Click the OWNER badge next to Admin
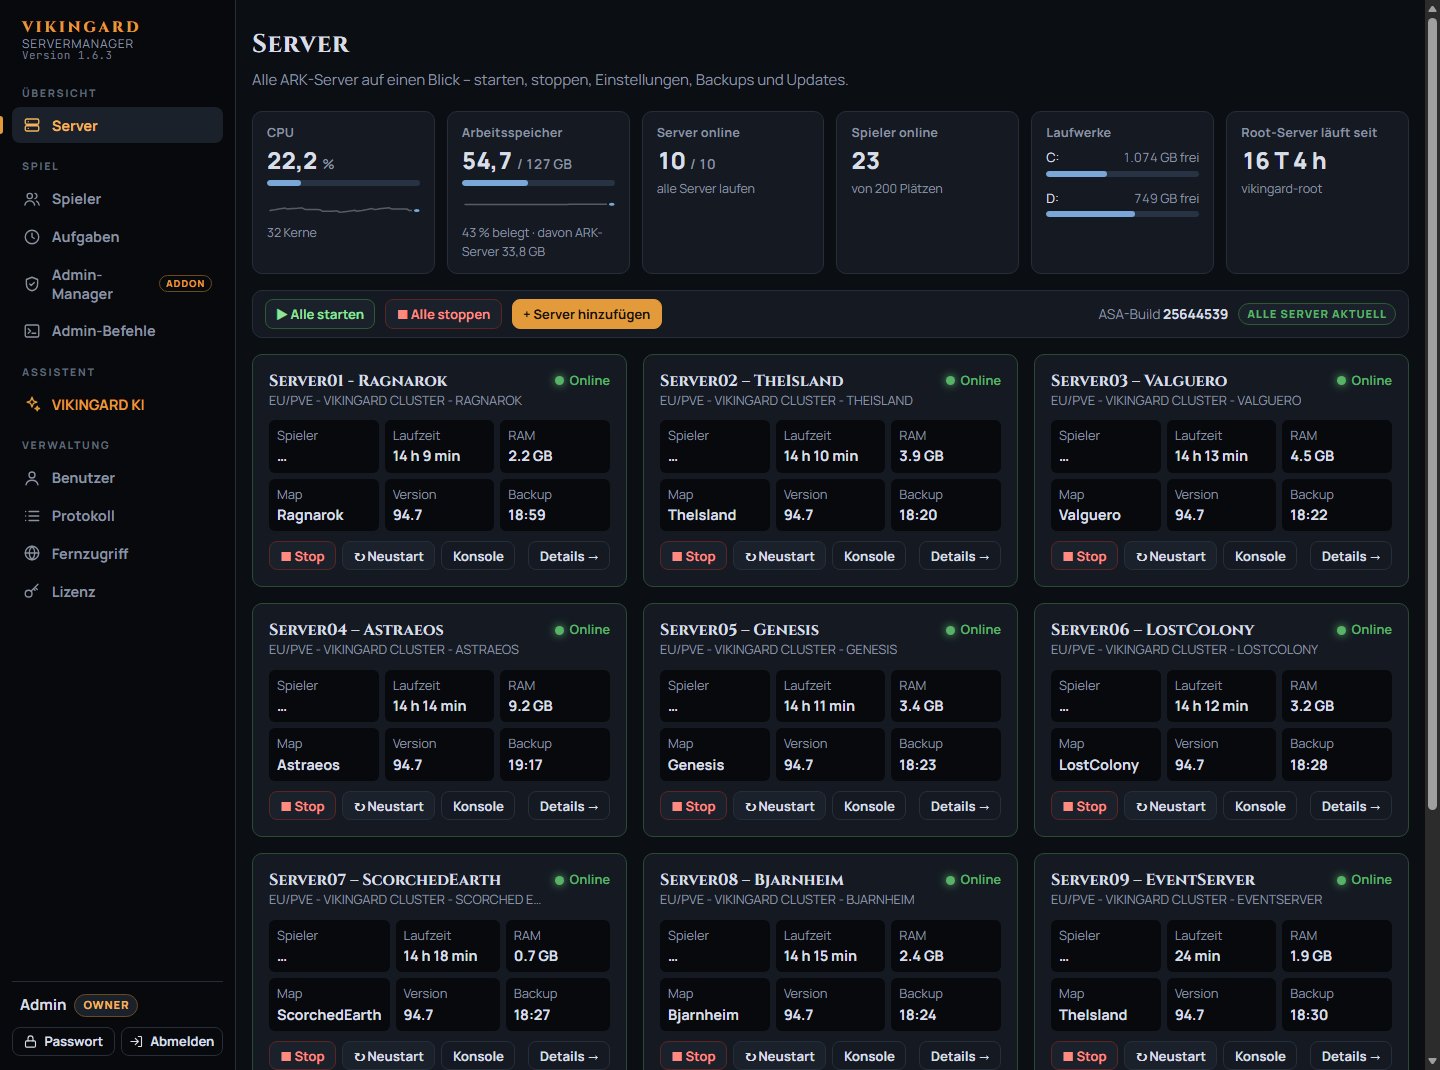The image size is (1440, 1070). (106, 1005)
